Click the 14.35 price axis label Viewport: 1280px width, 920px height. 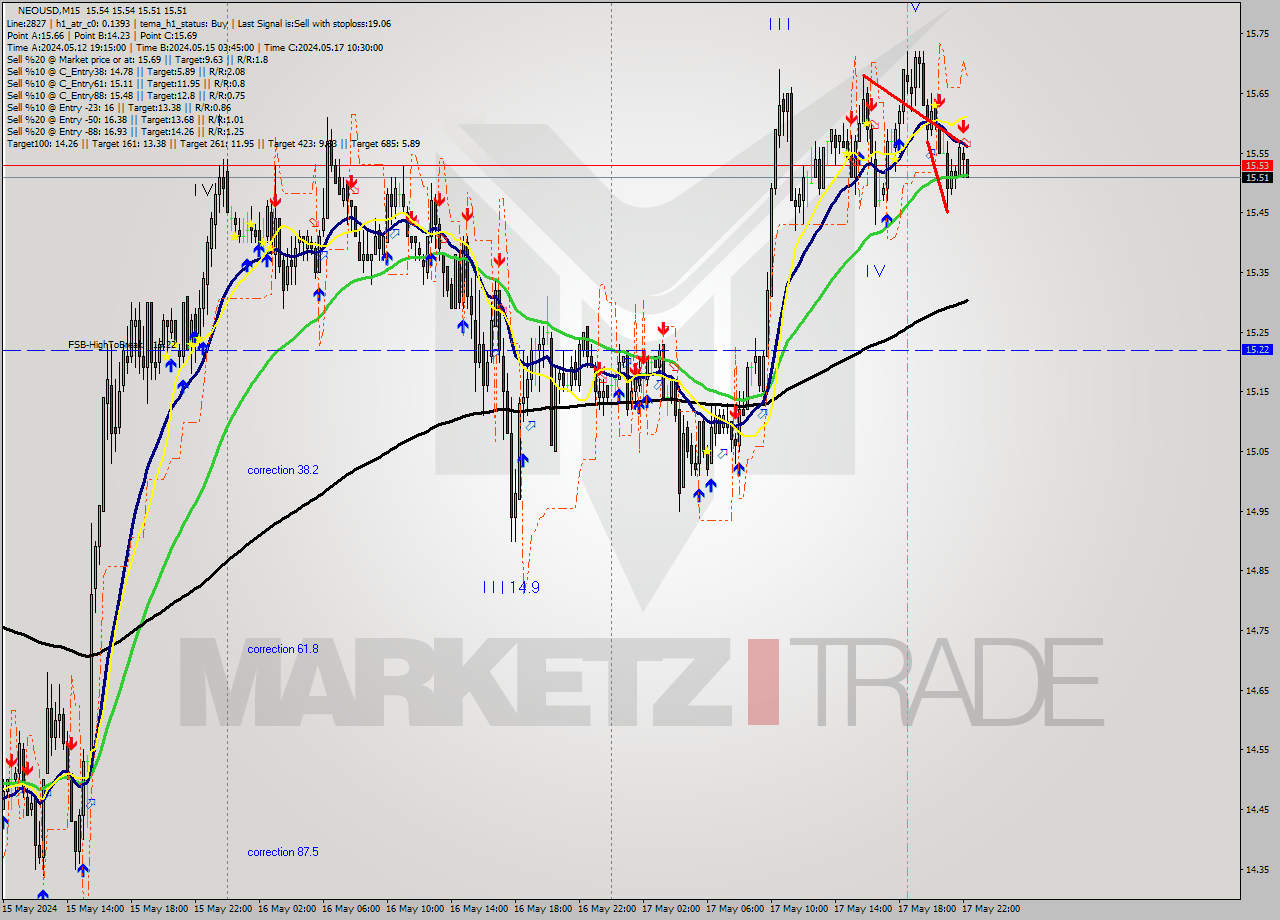tap(1257, 868)
